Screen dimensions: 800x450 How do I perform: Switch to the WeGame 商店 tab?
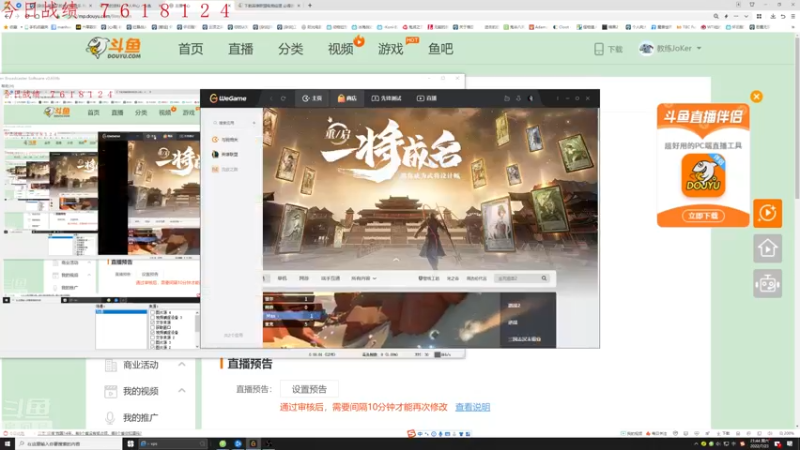[347, 98]
